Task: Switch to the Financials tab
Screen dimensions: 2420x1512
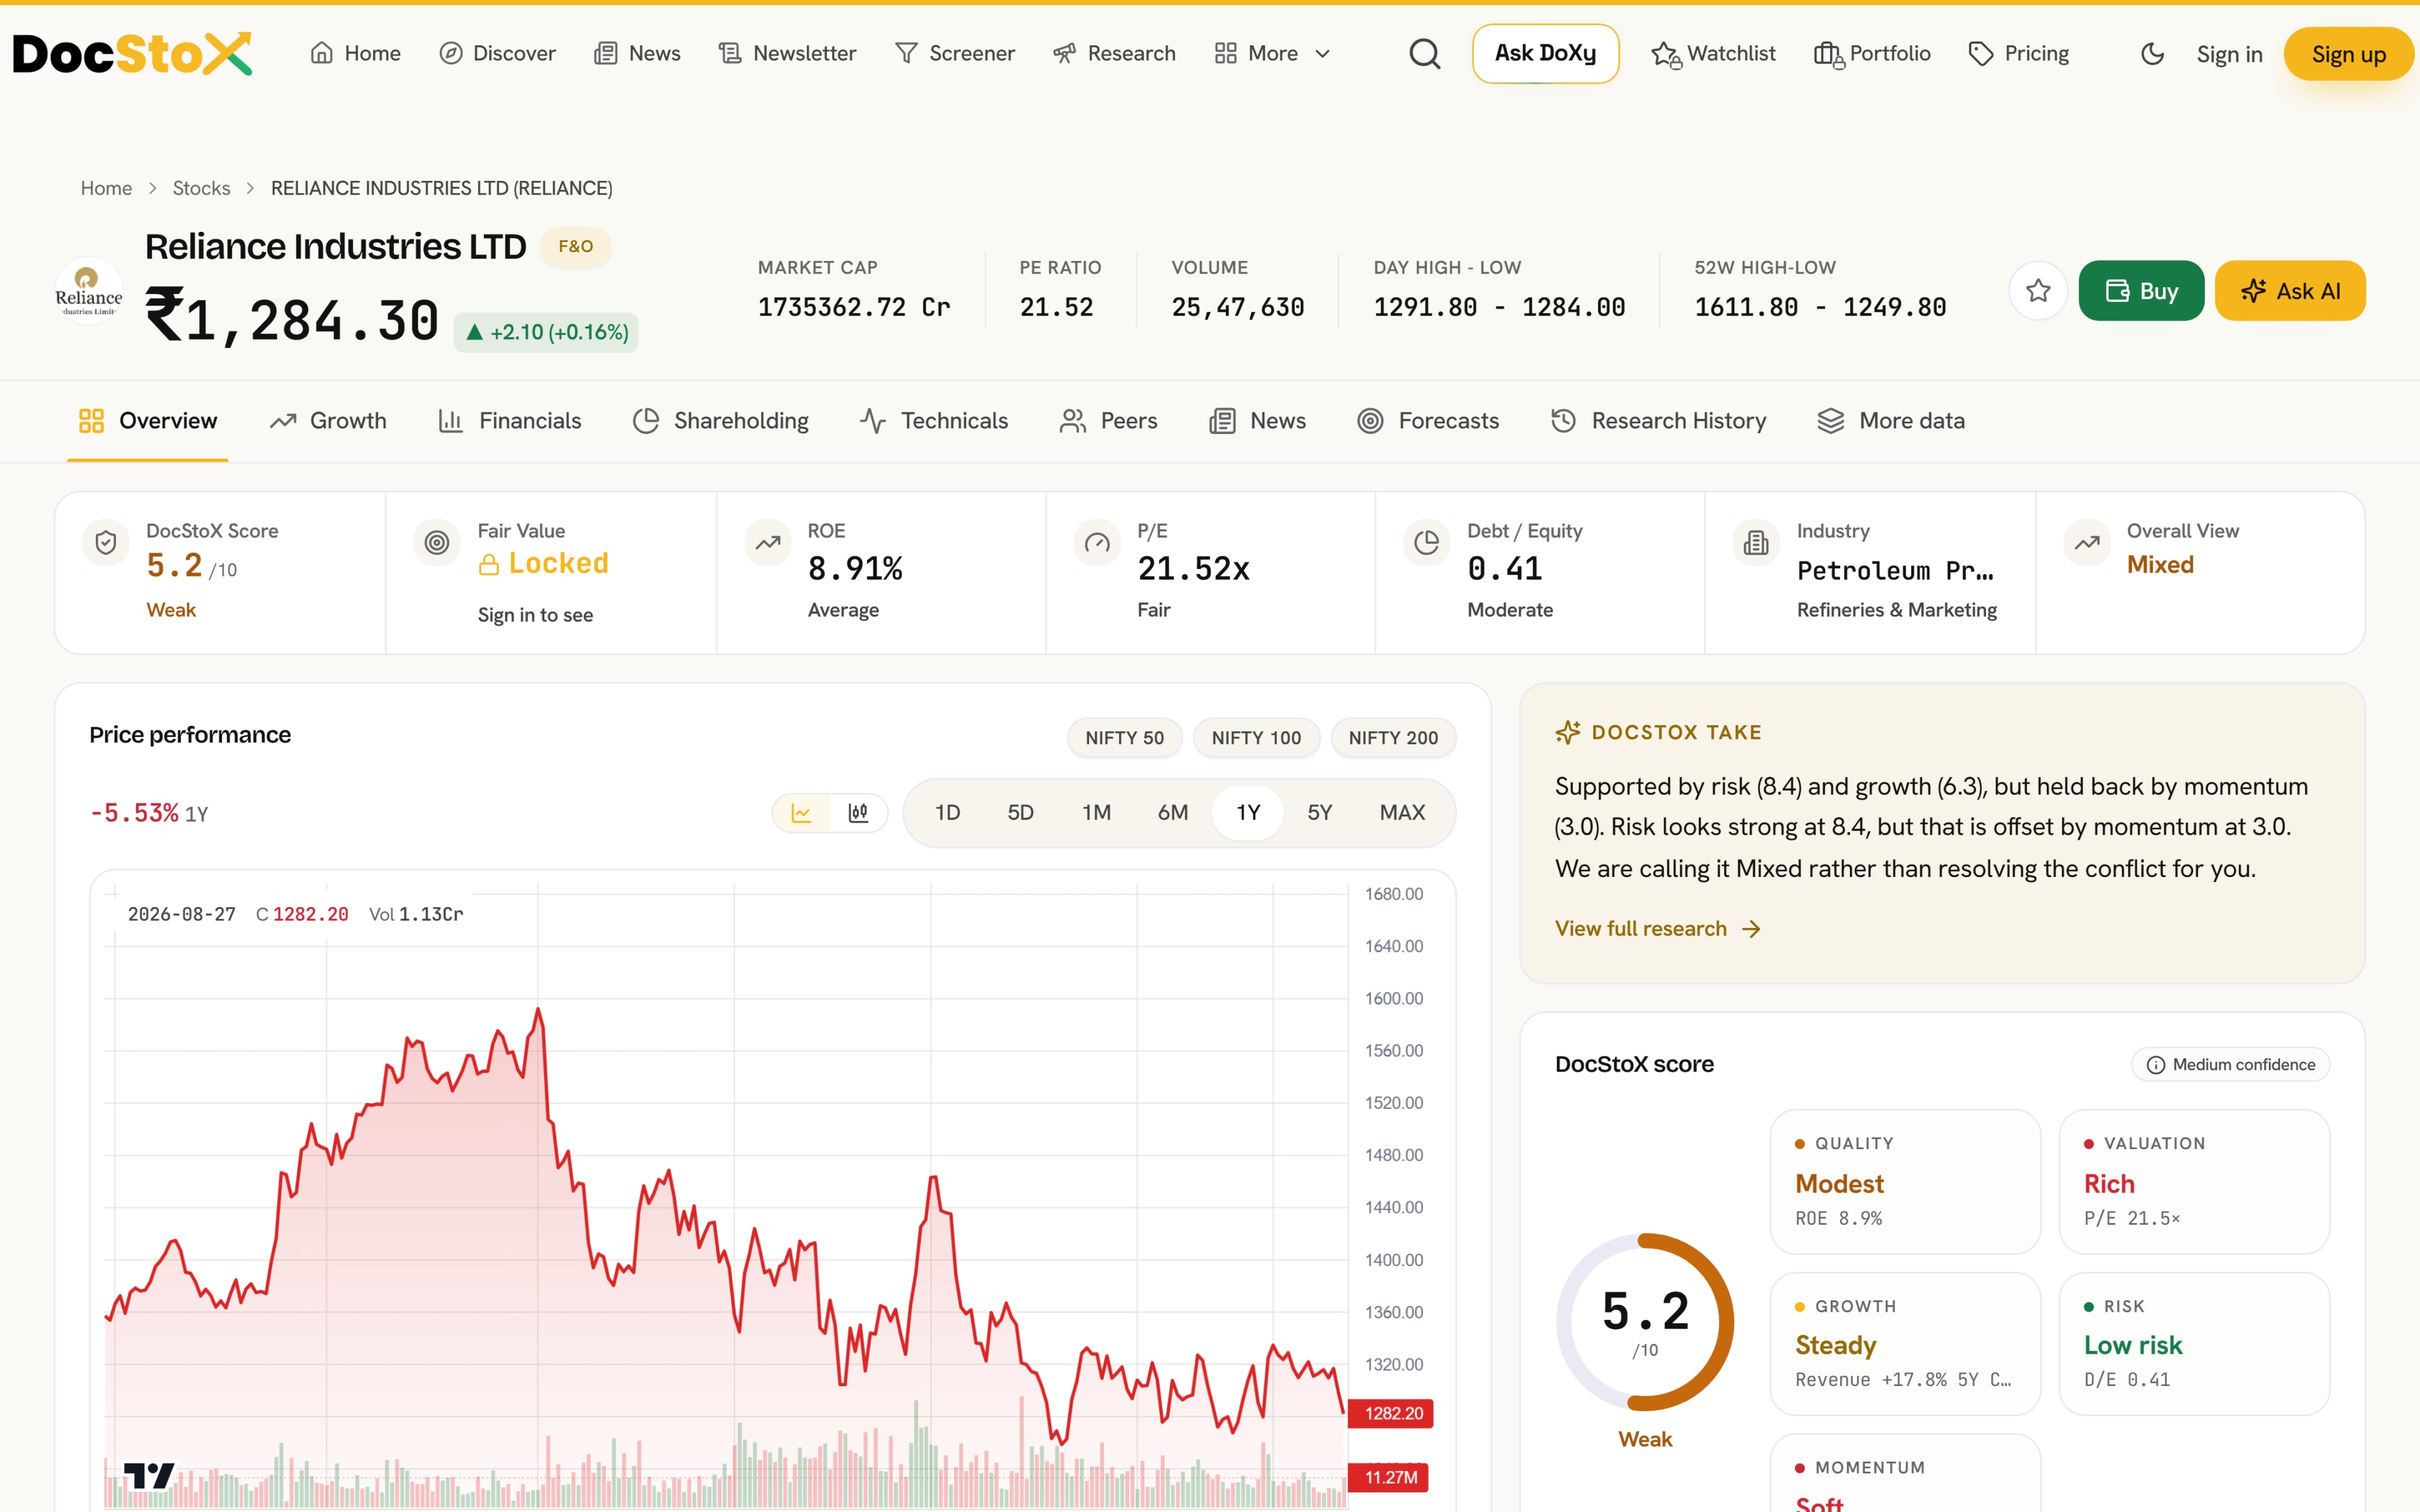Action: coord(510,421)
